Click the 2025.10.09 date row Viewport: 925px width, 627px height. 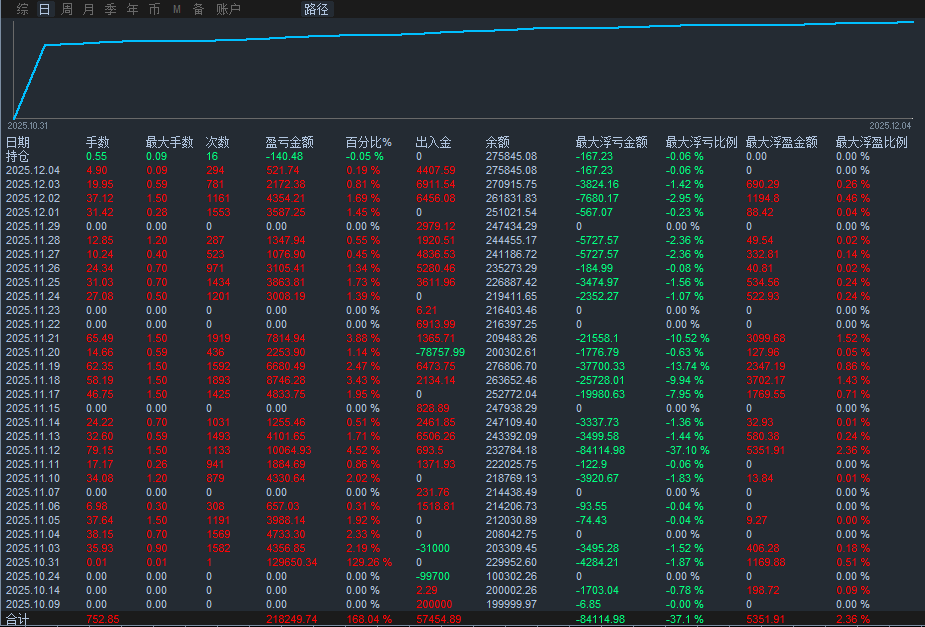(32, 605)
